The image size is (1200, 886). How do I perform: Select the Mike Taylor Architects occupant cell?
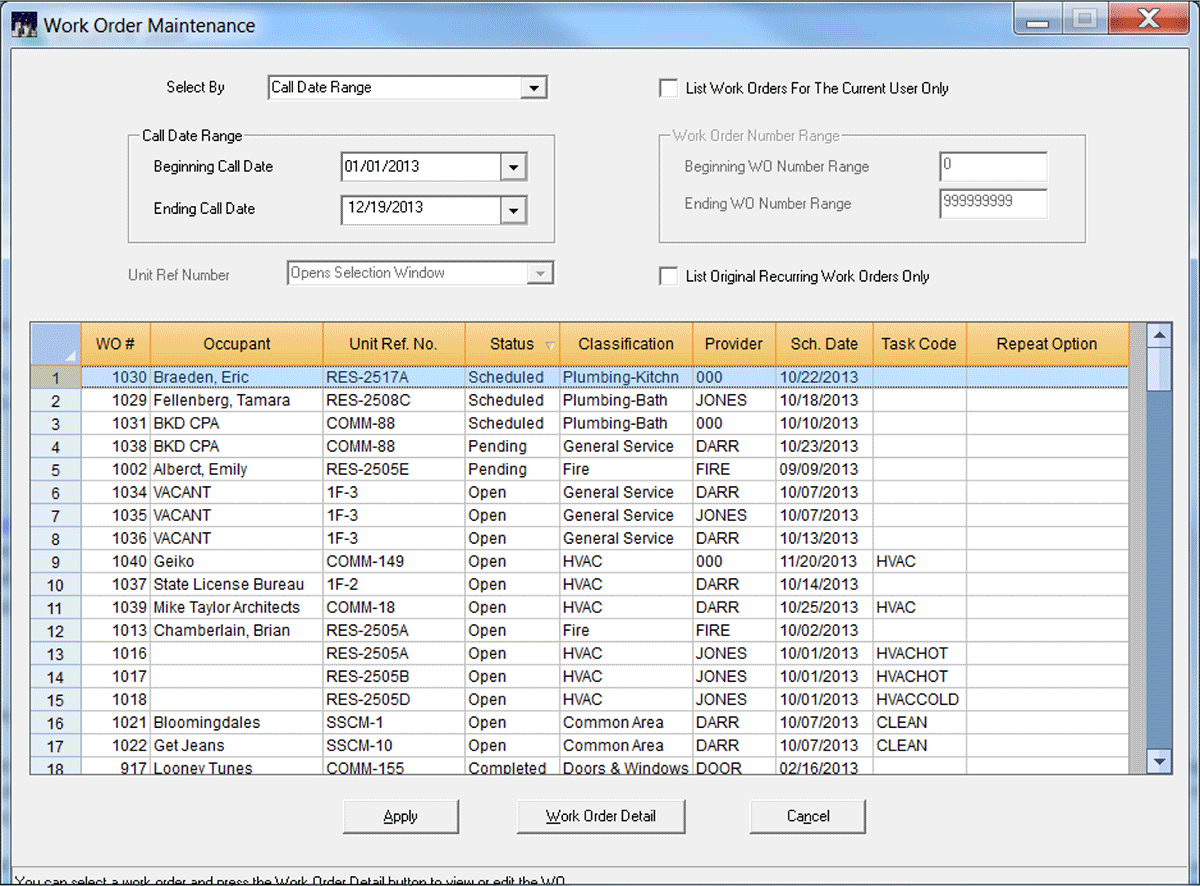click(237, 608)
